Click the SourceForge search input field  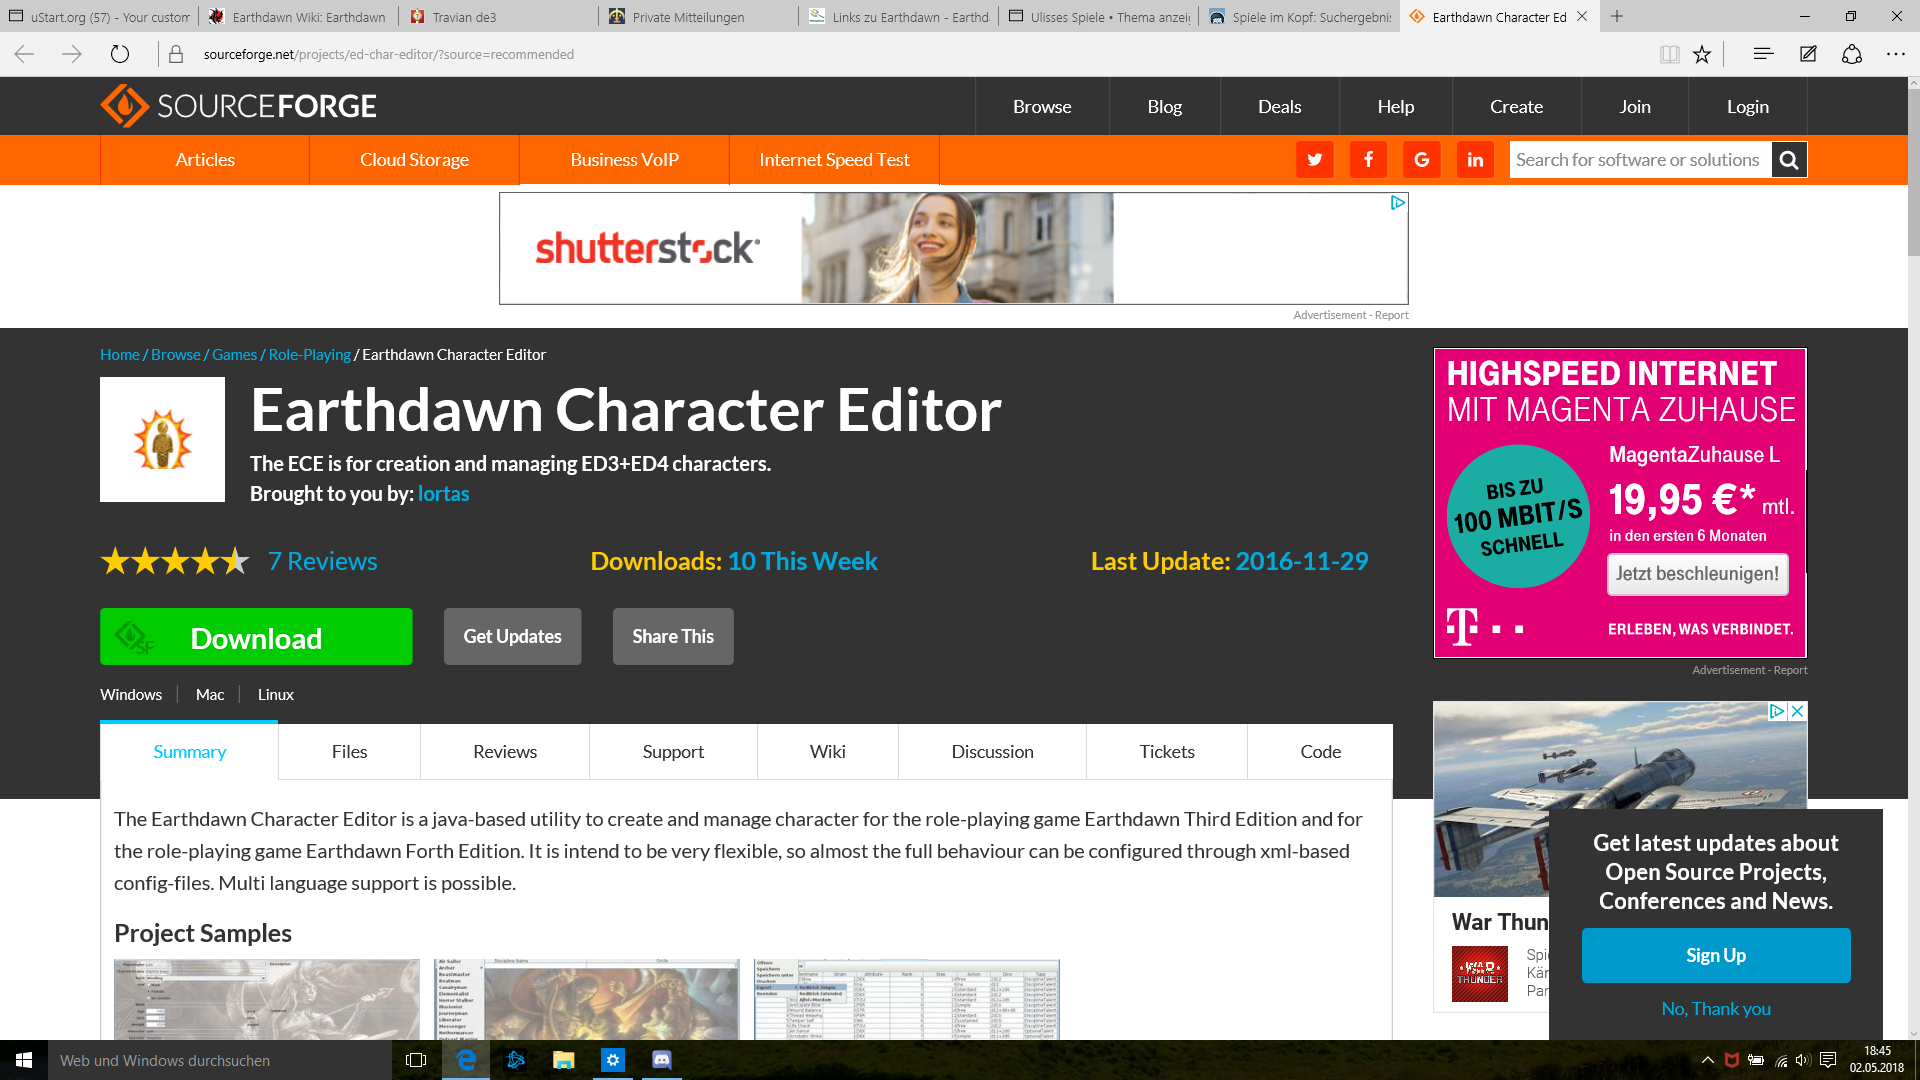coord(1640,160)
